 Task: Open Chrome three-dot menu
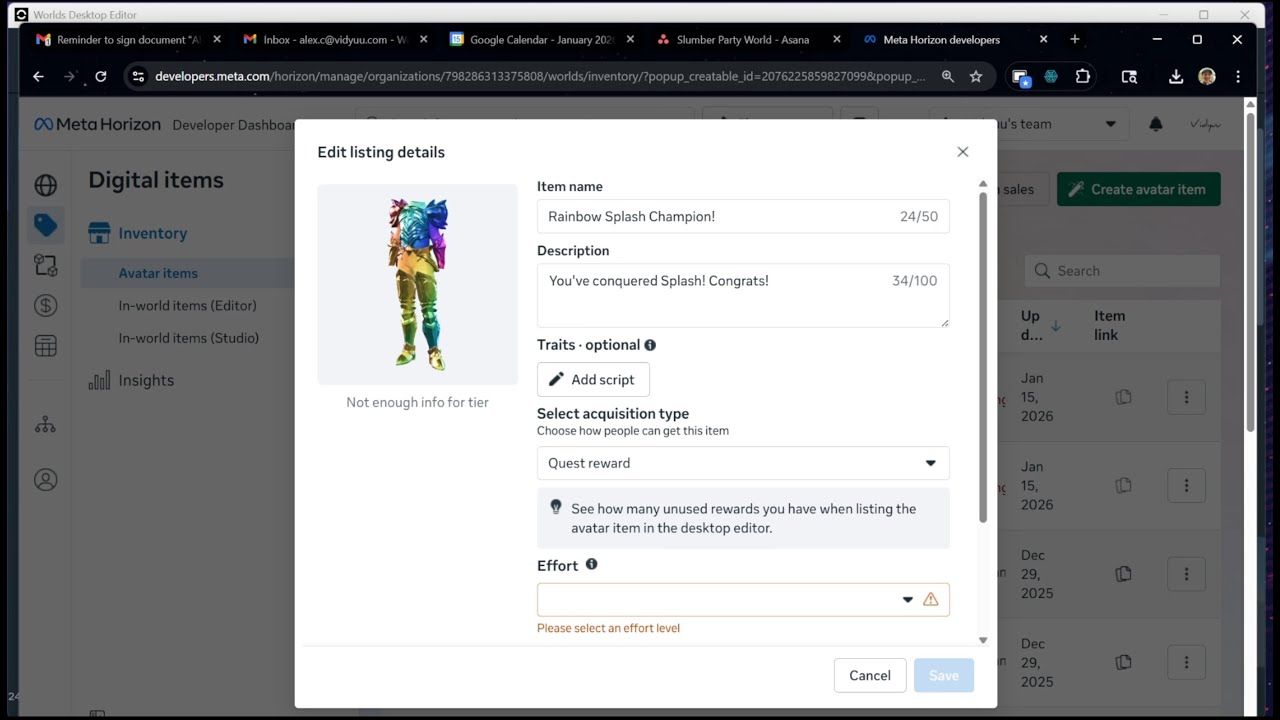coord(1238,76)
